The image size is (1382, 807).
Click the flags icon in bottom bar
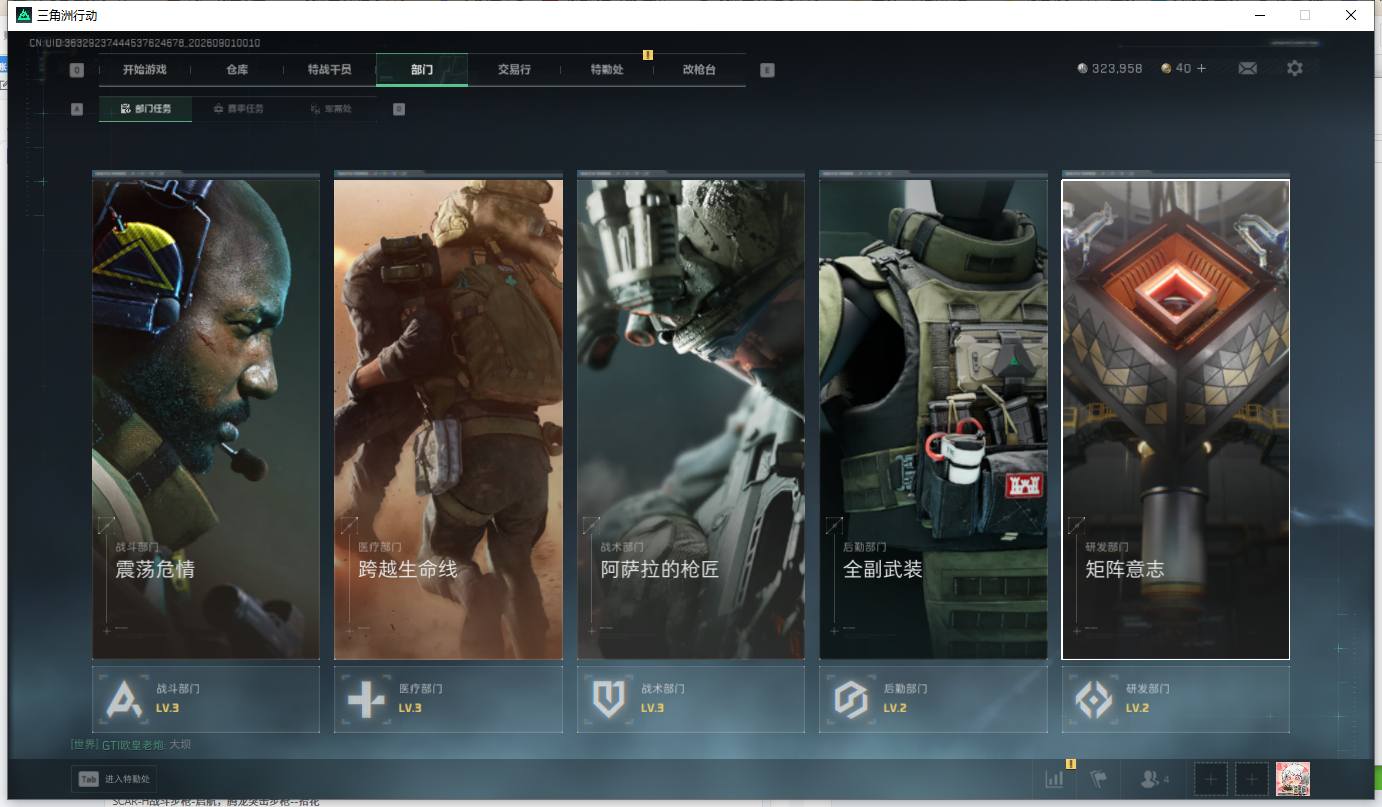(x=1099, y=779)
